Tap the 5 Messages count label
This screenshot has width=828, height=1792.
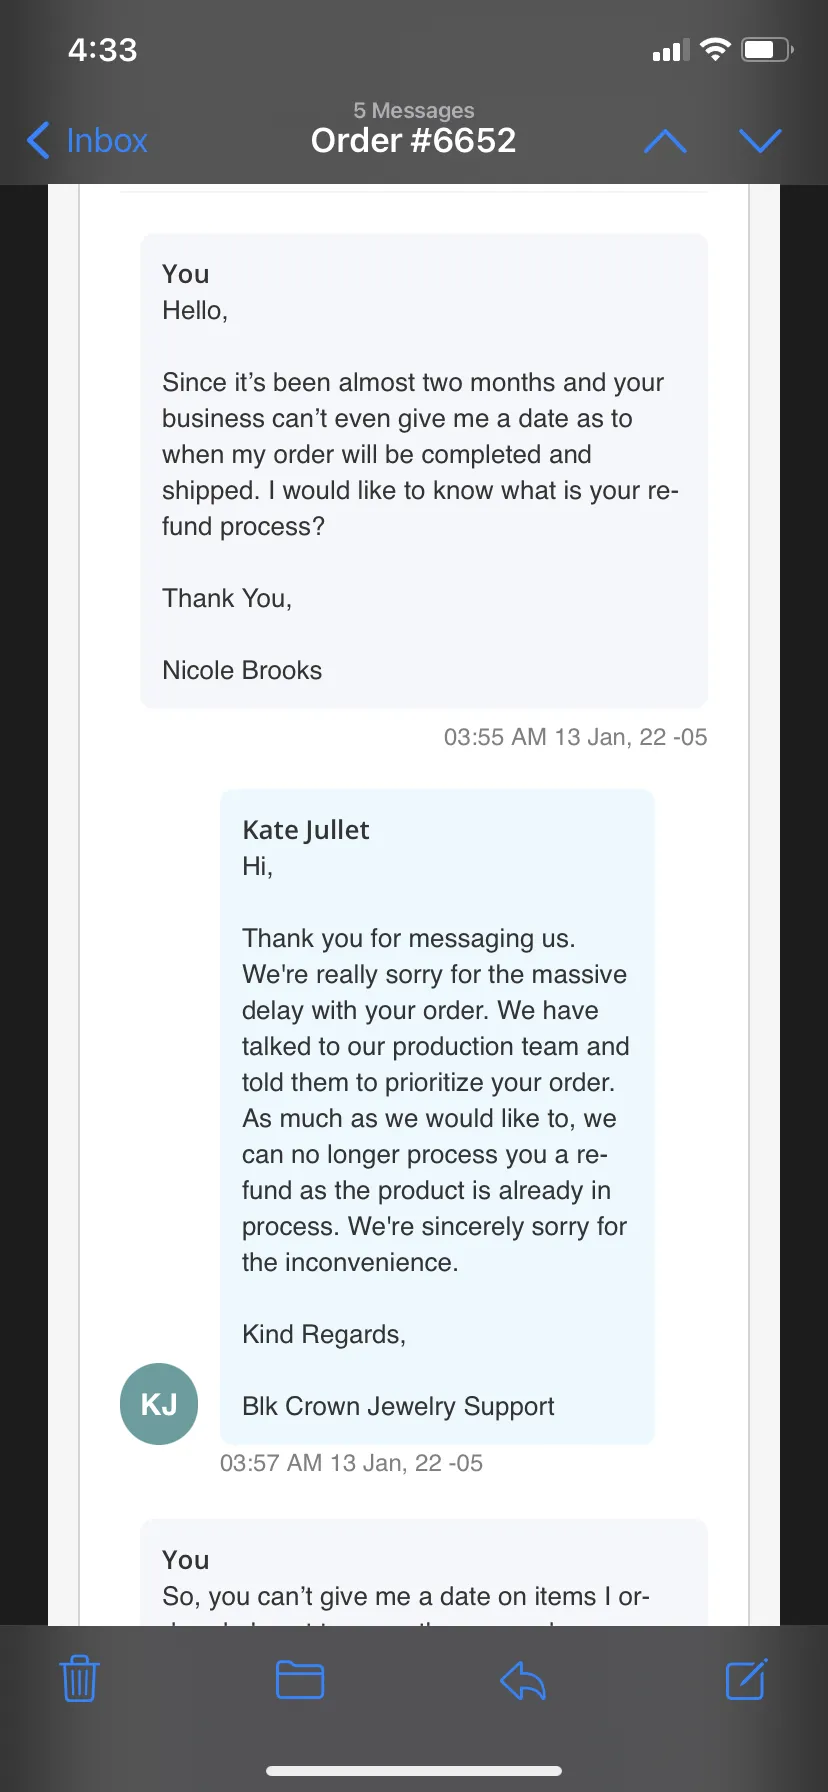414,110
